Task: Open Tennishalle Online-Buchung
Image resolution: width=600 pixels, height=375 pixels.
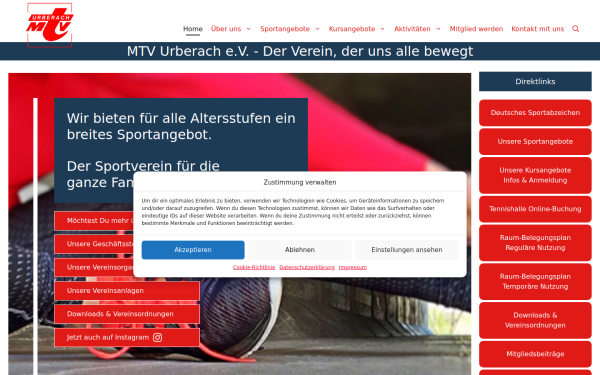Action: pyautogui.click(x=535, y=209)
